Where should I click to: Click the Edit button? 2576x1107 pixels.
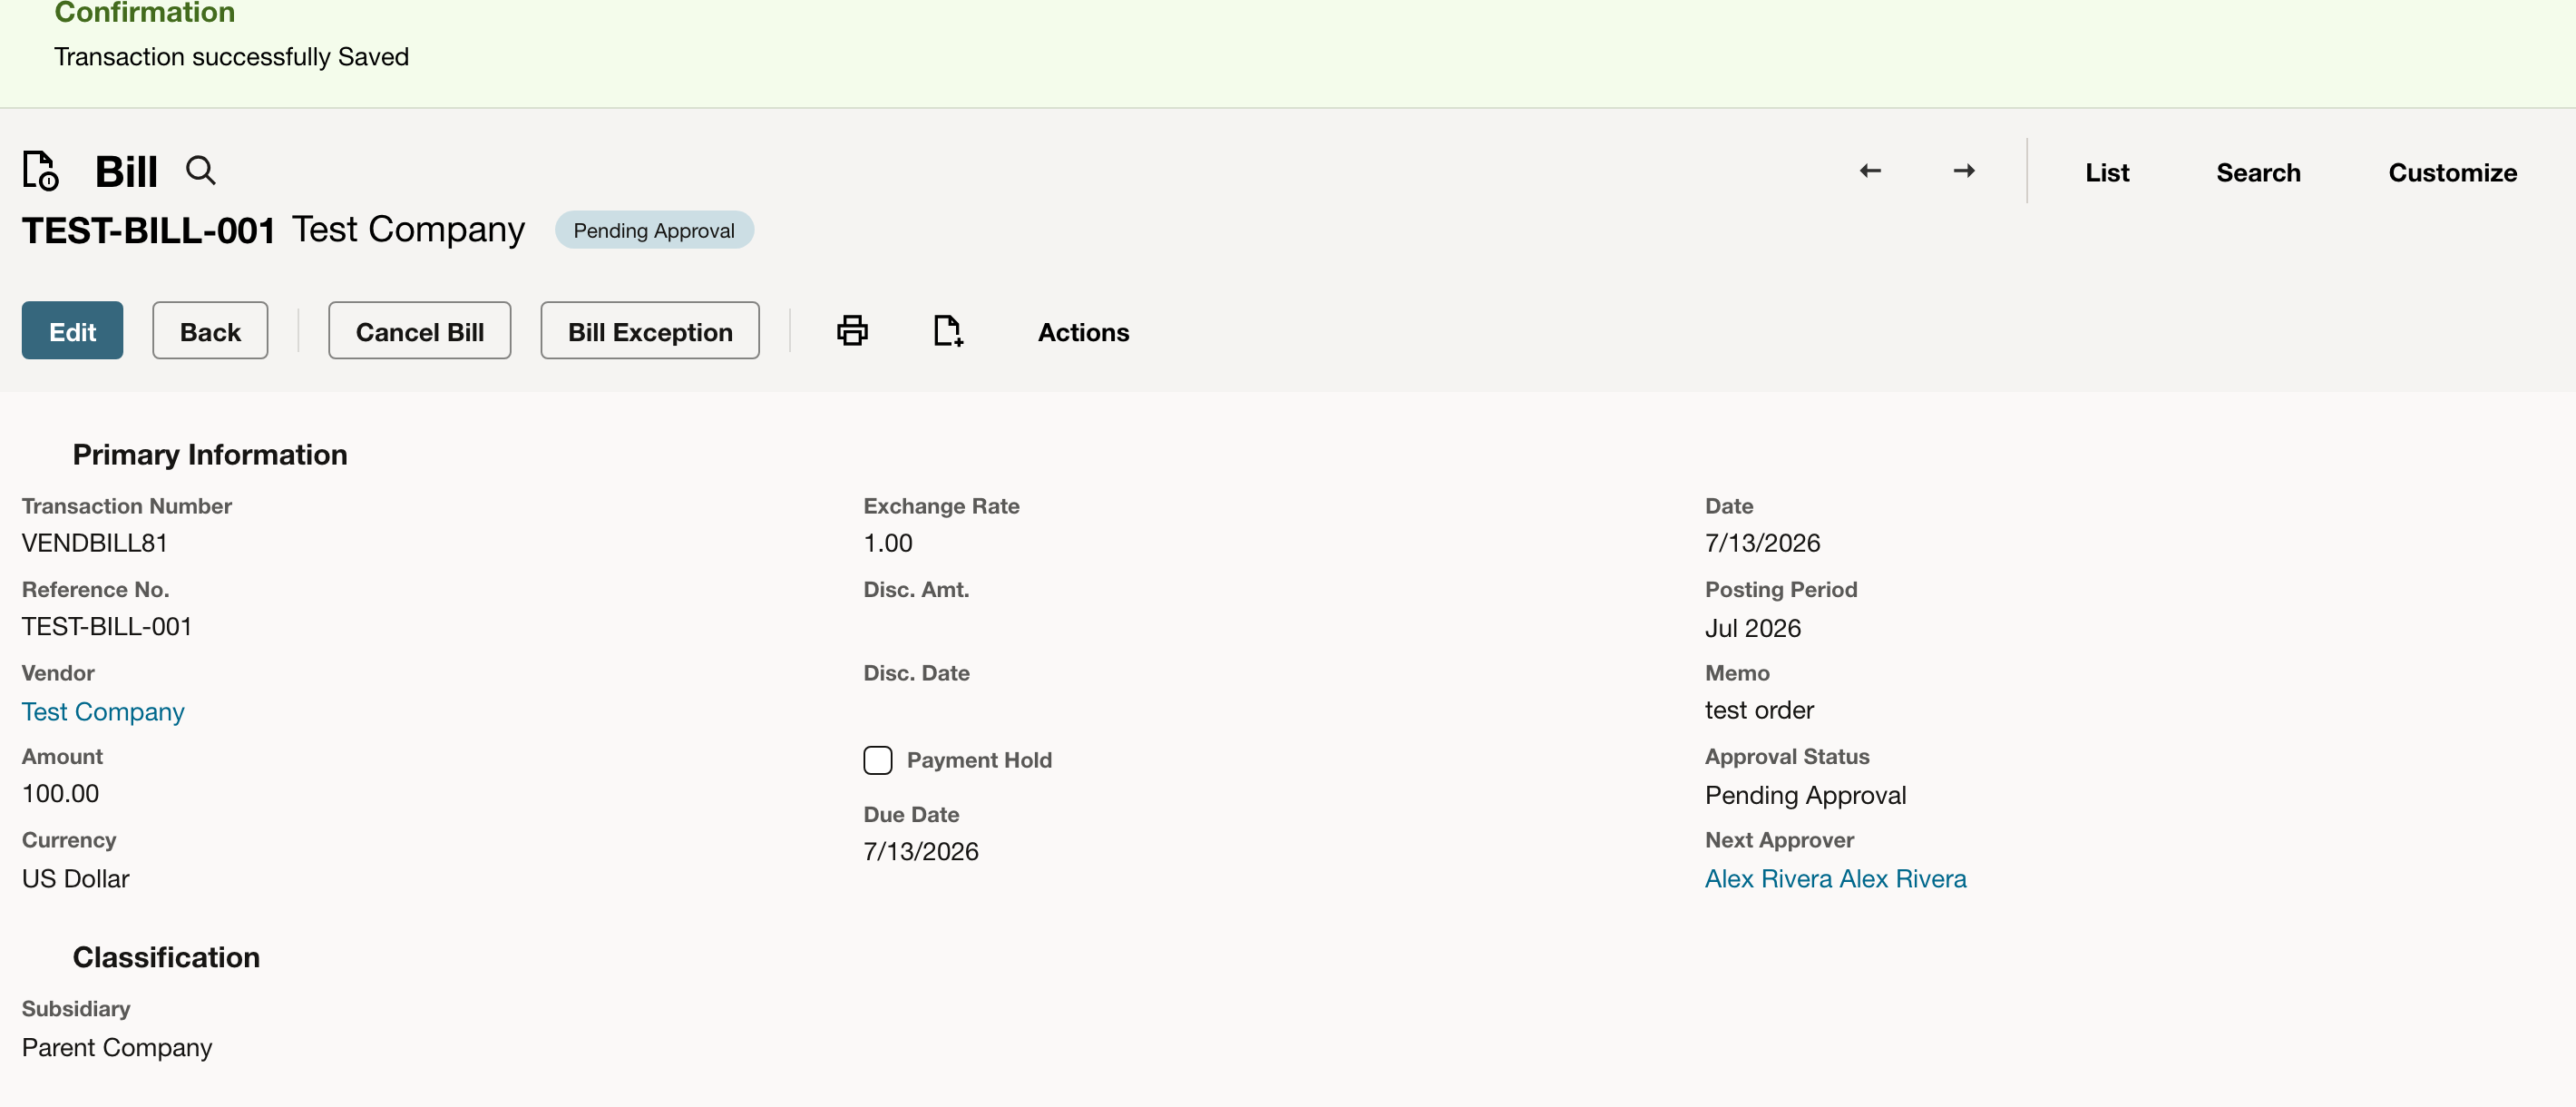[72, 330]
